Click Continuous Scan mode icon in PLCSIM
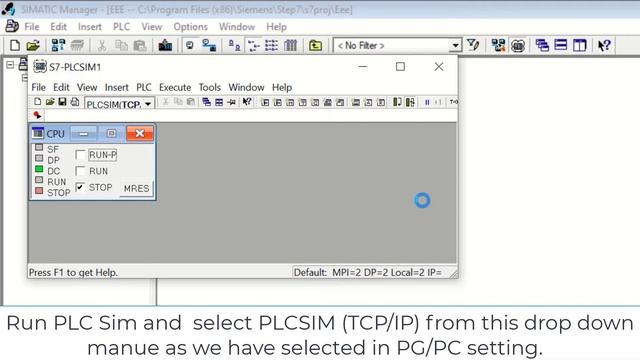This screenshot has height=360, width=640. [410, 102]
